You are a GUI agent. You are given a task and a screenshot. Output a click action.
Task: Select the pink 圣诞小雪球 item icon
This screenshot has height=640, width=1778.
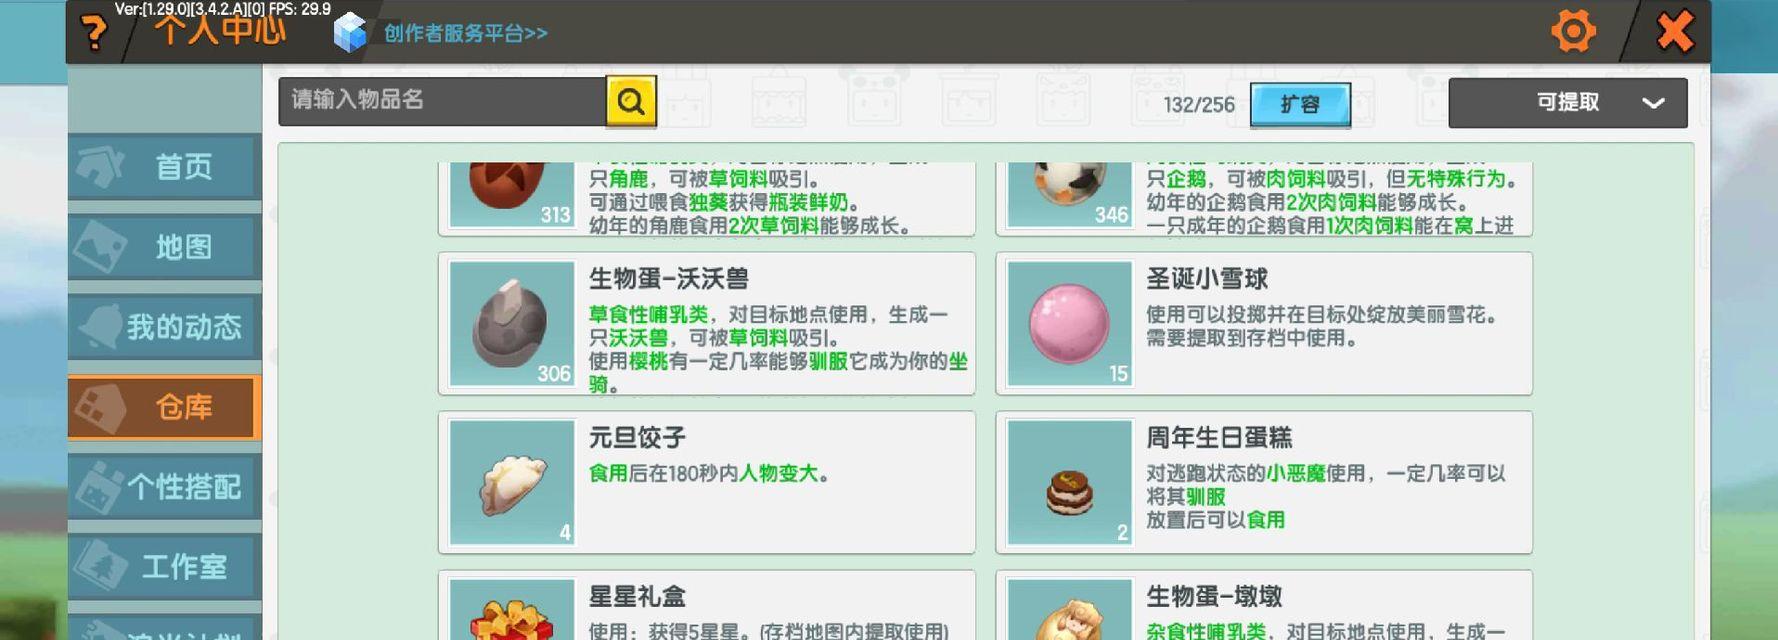coord(1069,323)
